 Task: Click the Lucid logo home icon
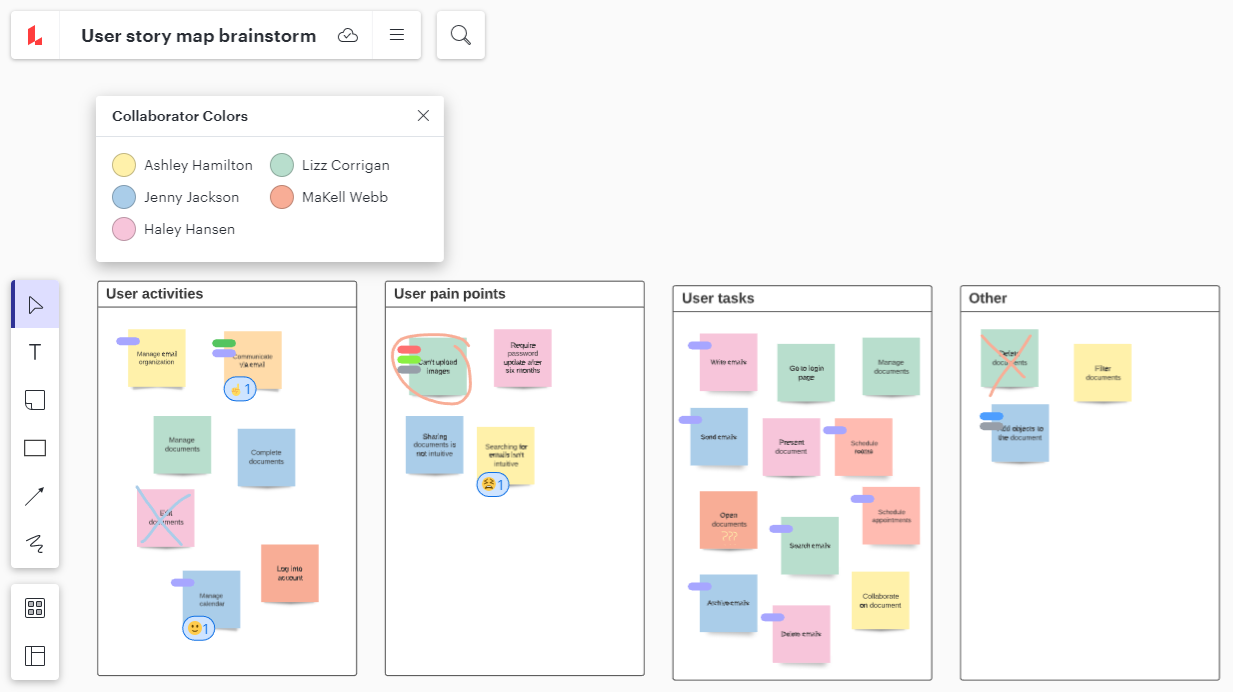pyautogui.click(x=35, y=36)
